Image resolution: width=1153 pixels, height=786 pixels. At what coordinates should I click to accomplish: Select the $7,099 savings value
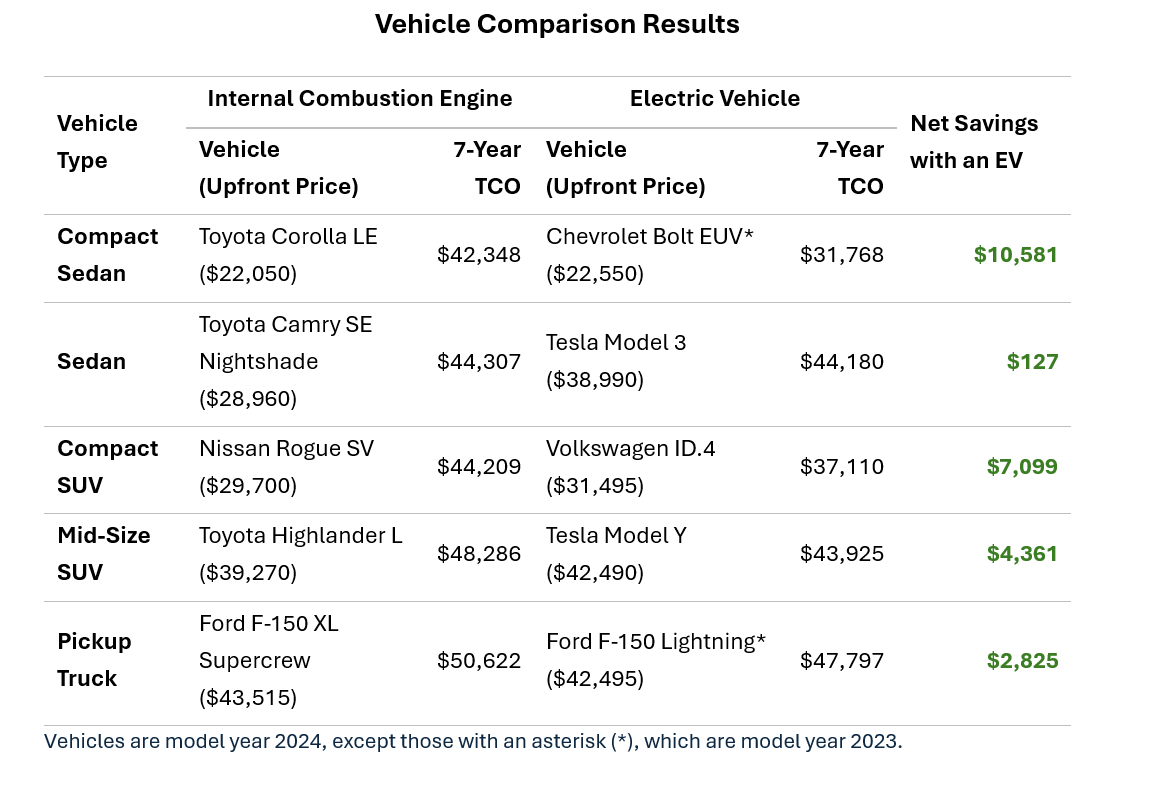point(1022,467)
